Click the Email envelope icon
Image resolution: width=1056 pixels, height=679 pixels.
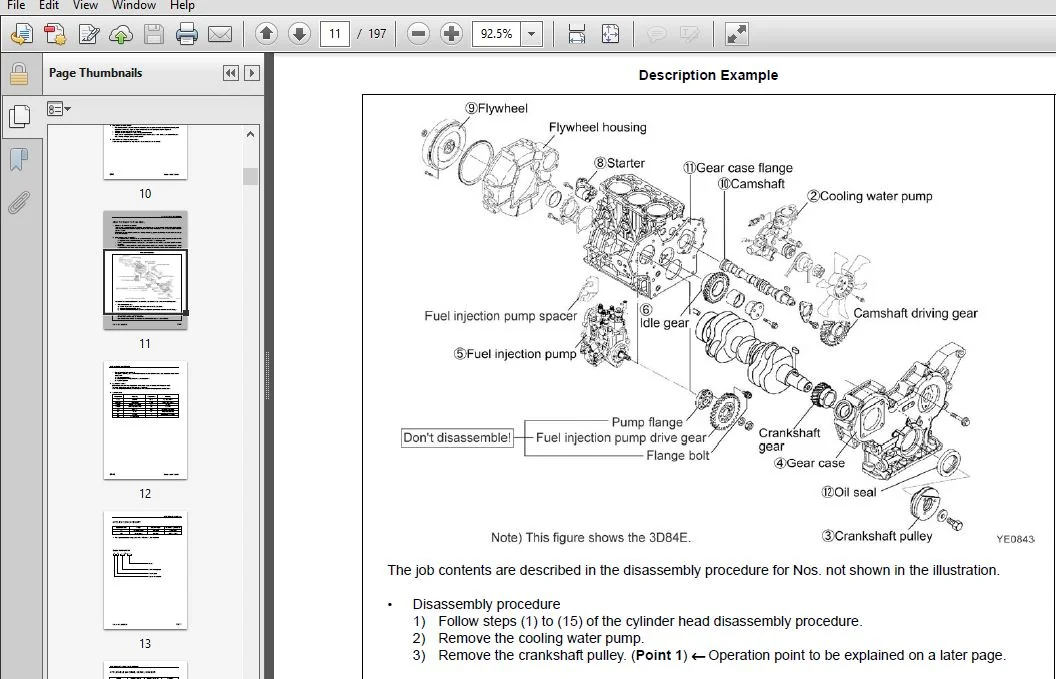pyautogui.click(x=220, y=34)
